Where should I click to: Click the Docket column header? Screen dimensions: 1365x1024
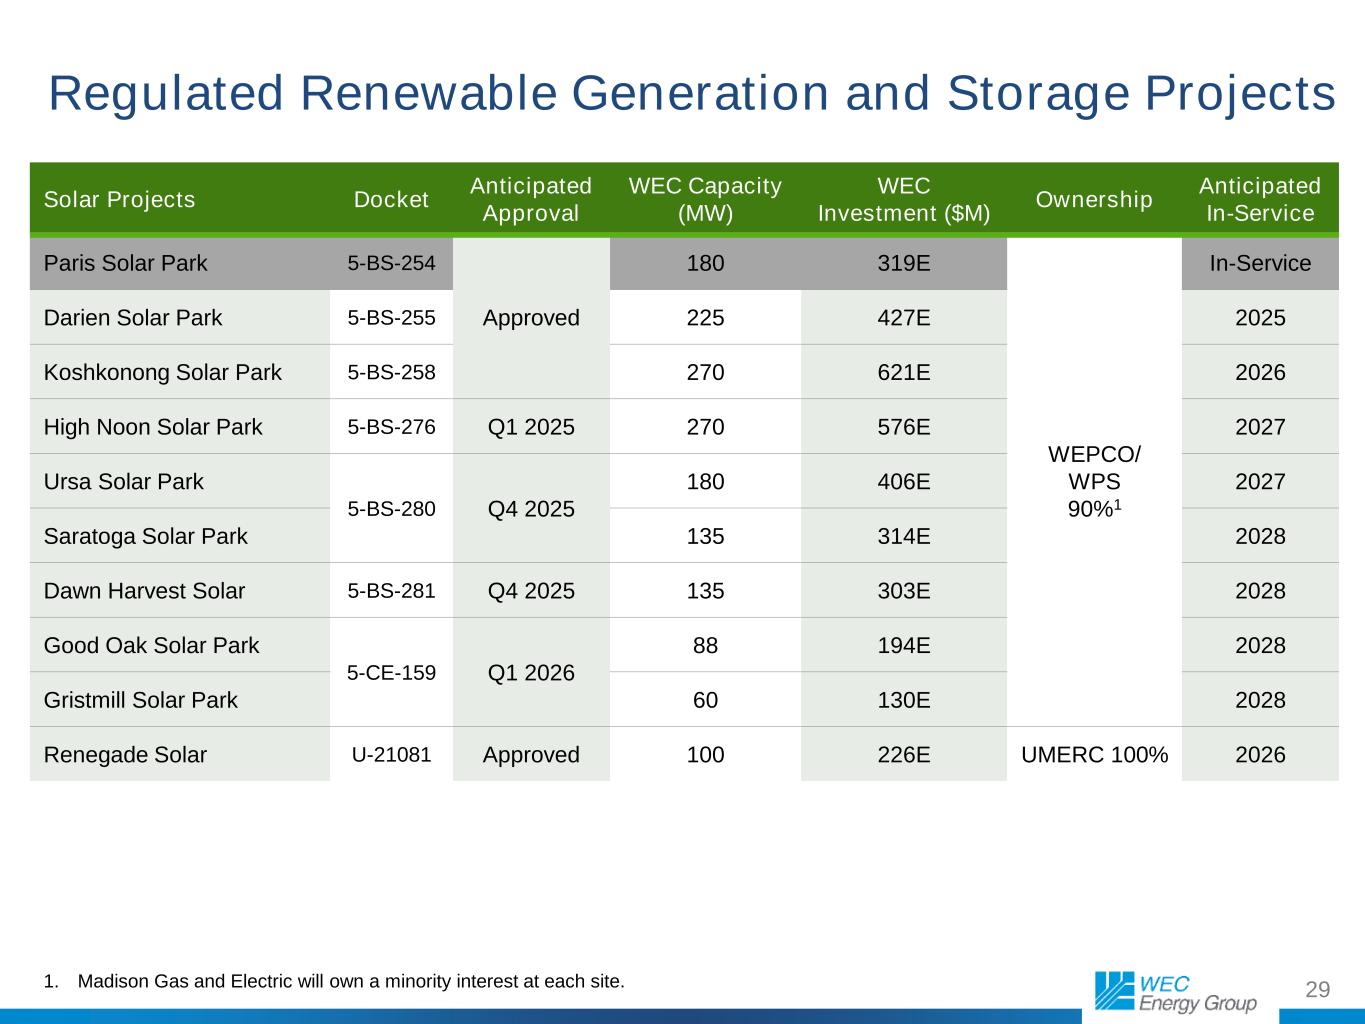[391, 199]
